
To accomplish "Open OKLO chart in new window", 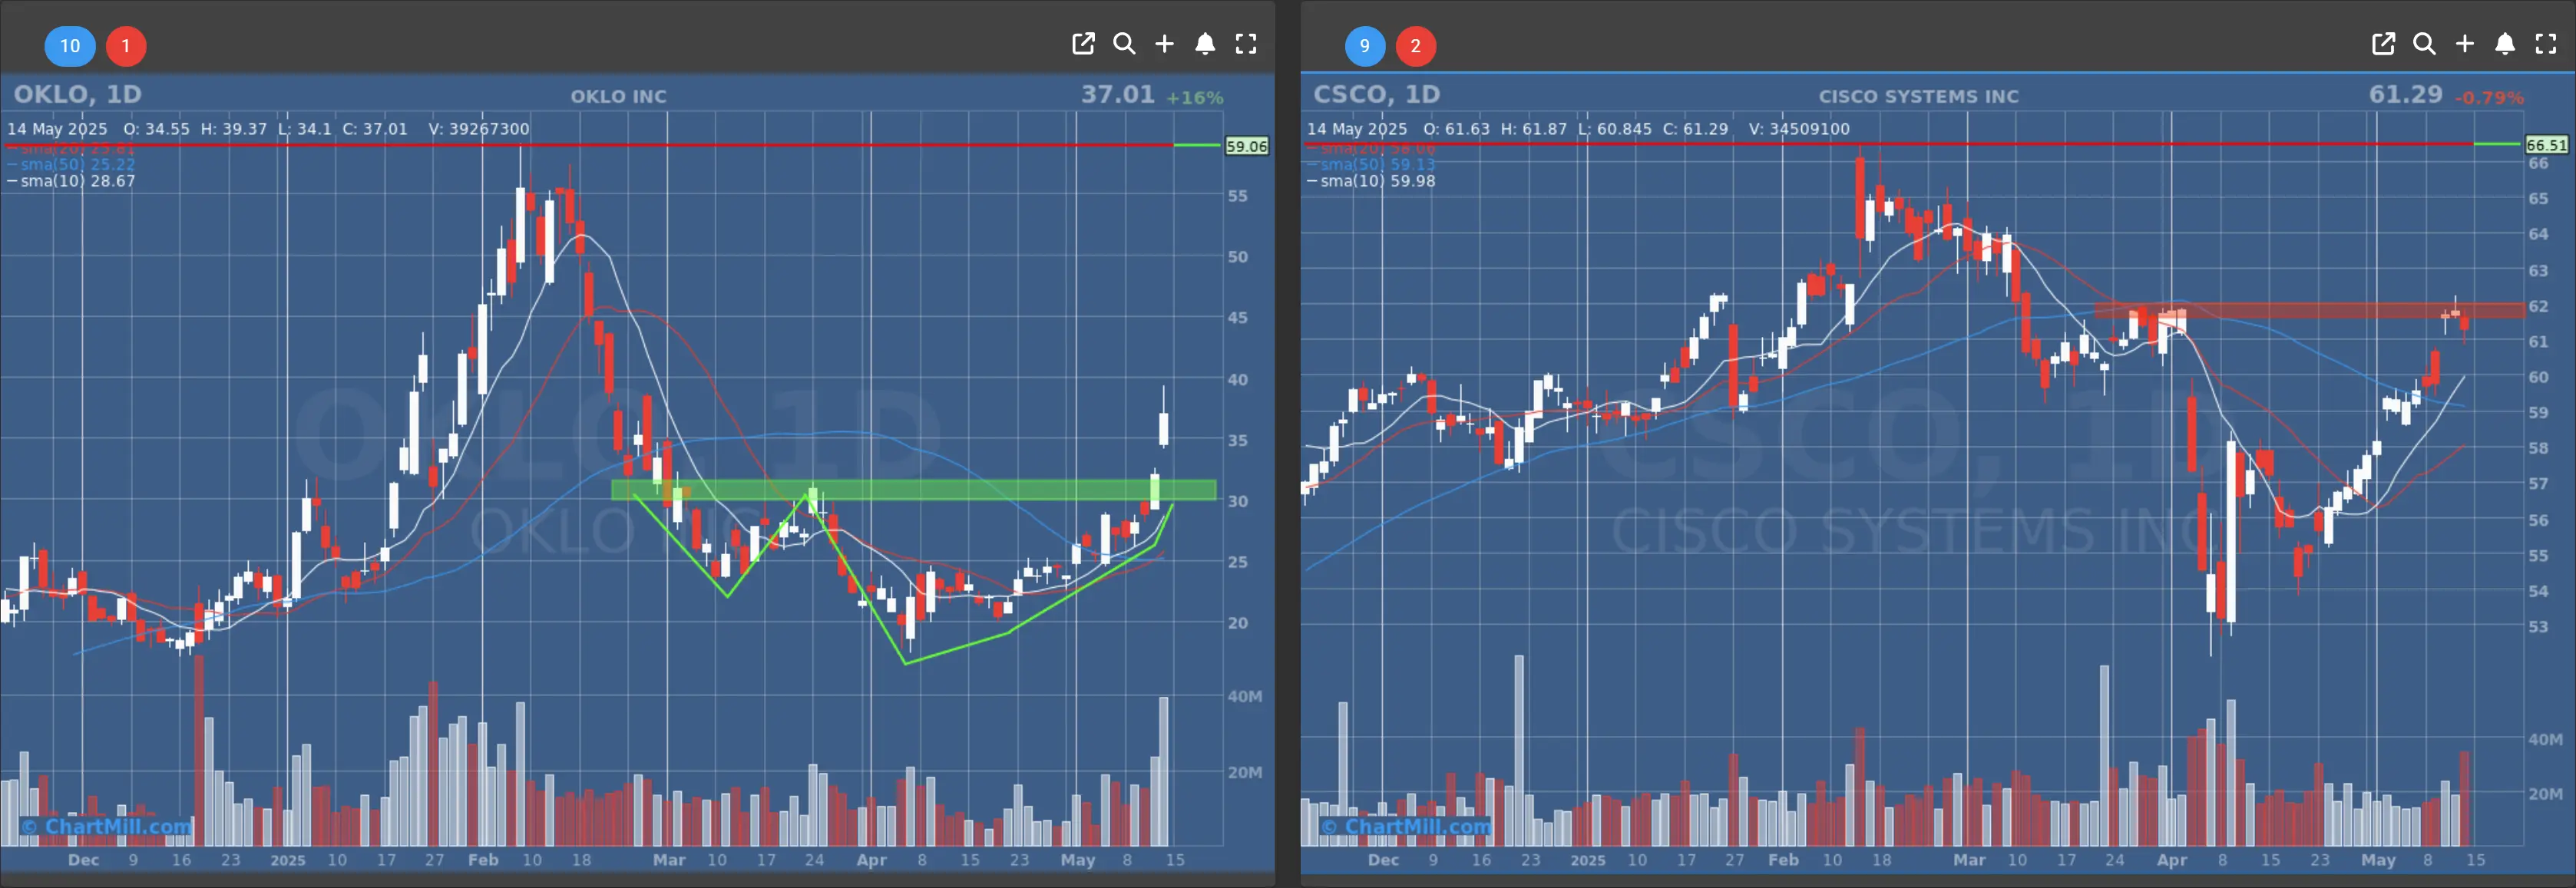I will point(1083,44).
